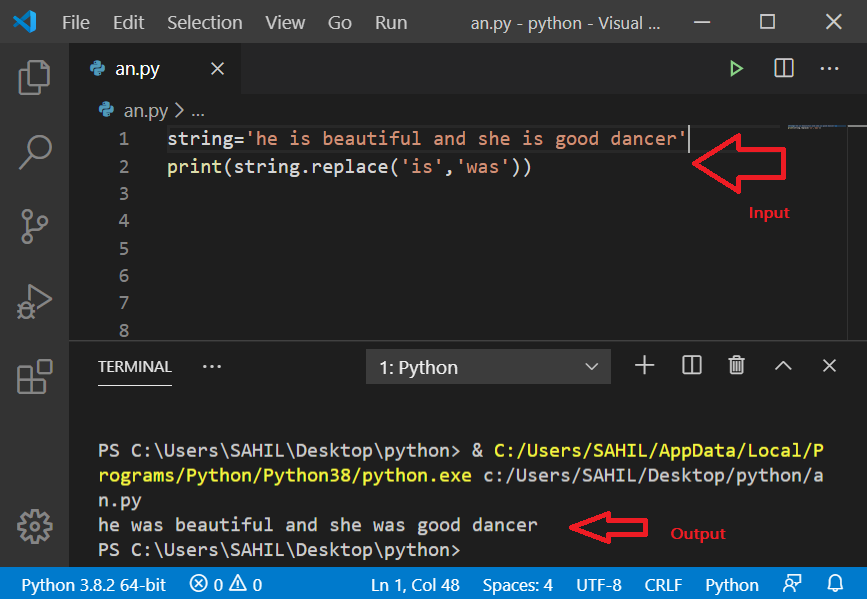867x599 pixels.
Task: Click the breadcrumb ellipsis after an.py
Action: click(x=198, y=112)
